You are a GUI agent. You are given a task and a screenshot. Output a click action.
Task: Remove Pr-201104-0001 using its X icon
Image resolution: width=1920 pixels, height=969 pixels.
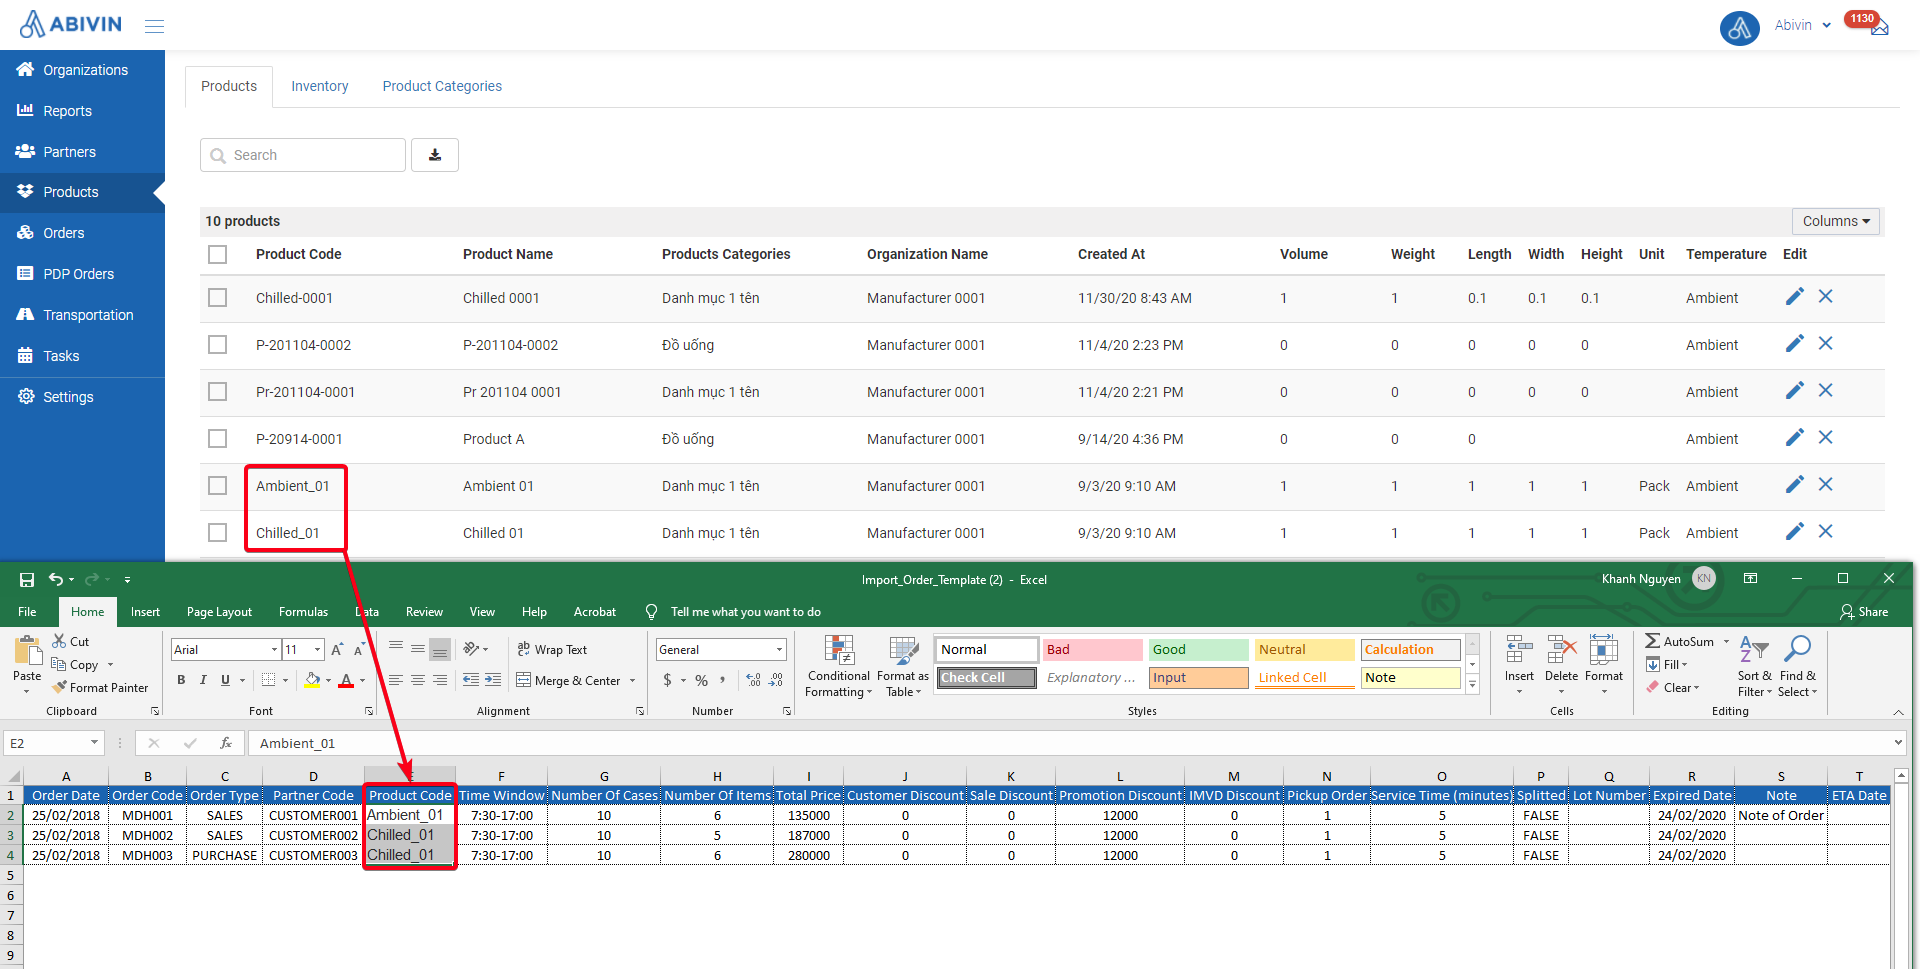[x=1825, y=391]
